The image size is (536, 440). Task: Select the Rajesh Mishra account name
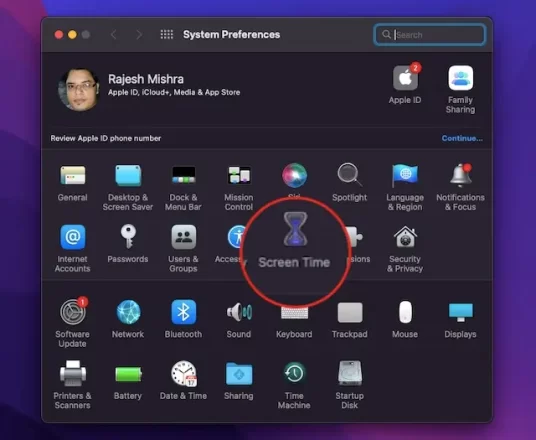[146, 79]
